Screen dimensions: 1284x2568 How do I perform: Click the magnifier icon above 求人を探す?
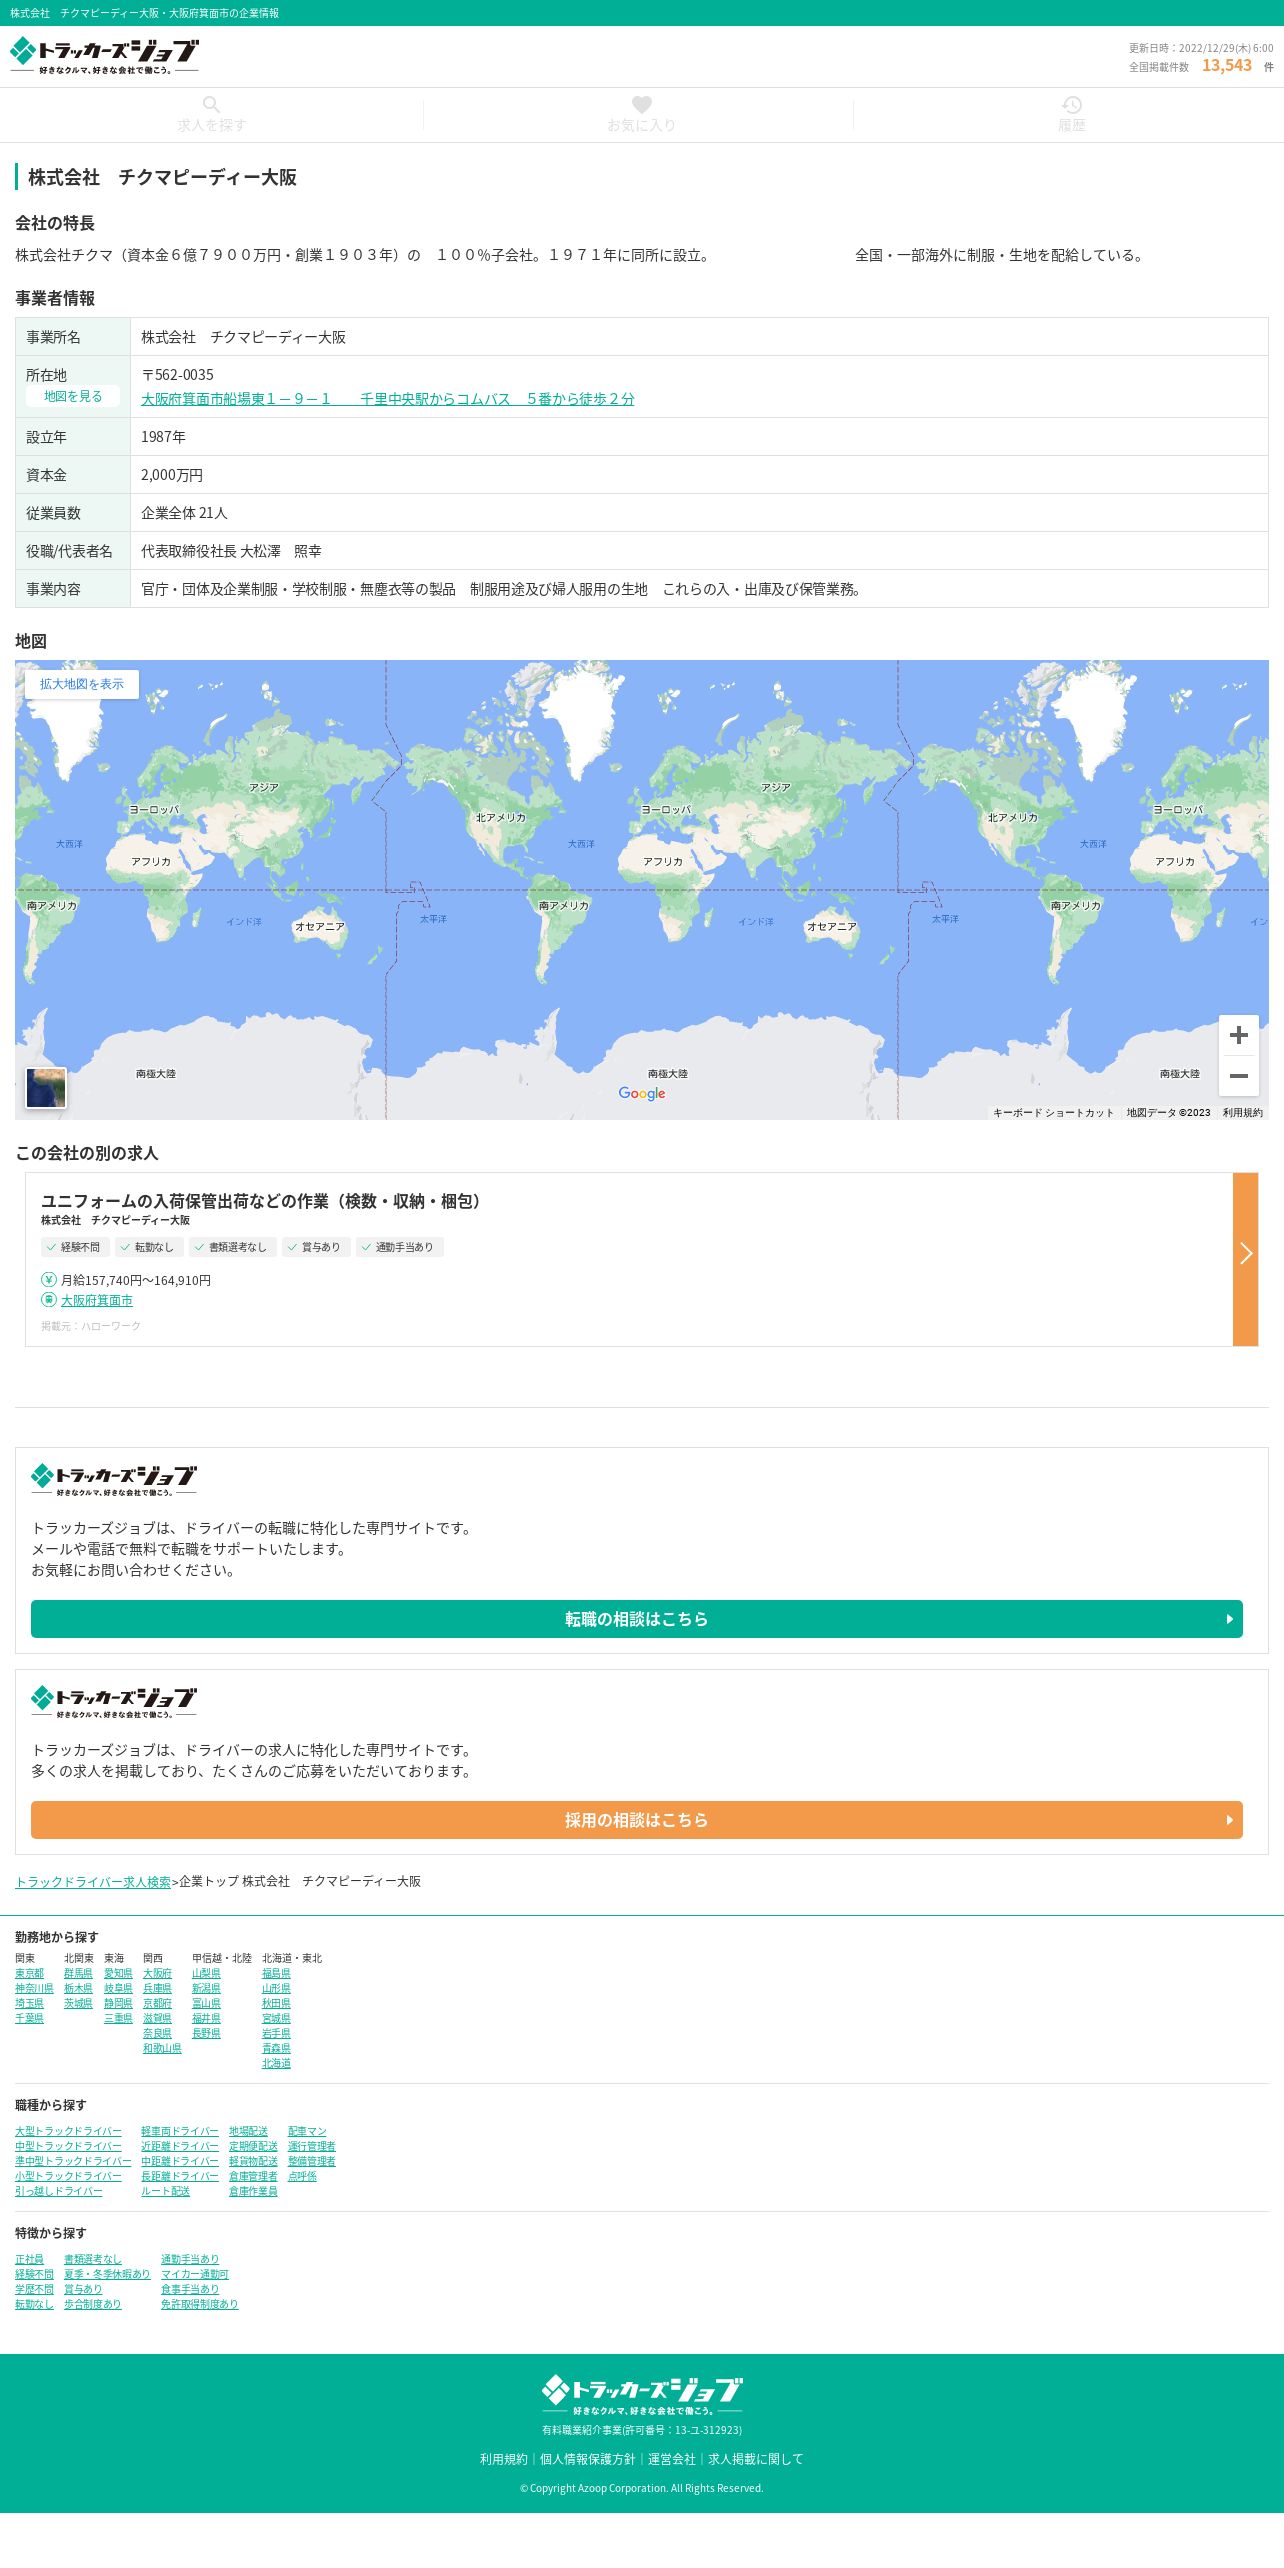[211, 104]
